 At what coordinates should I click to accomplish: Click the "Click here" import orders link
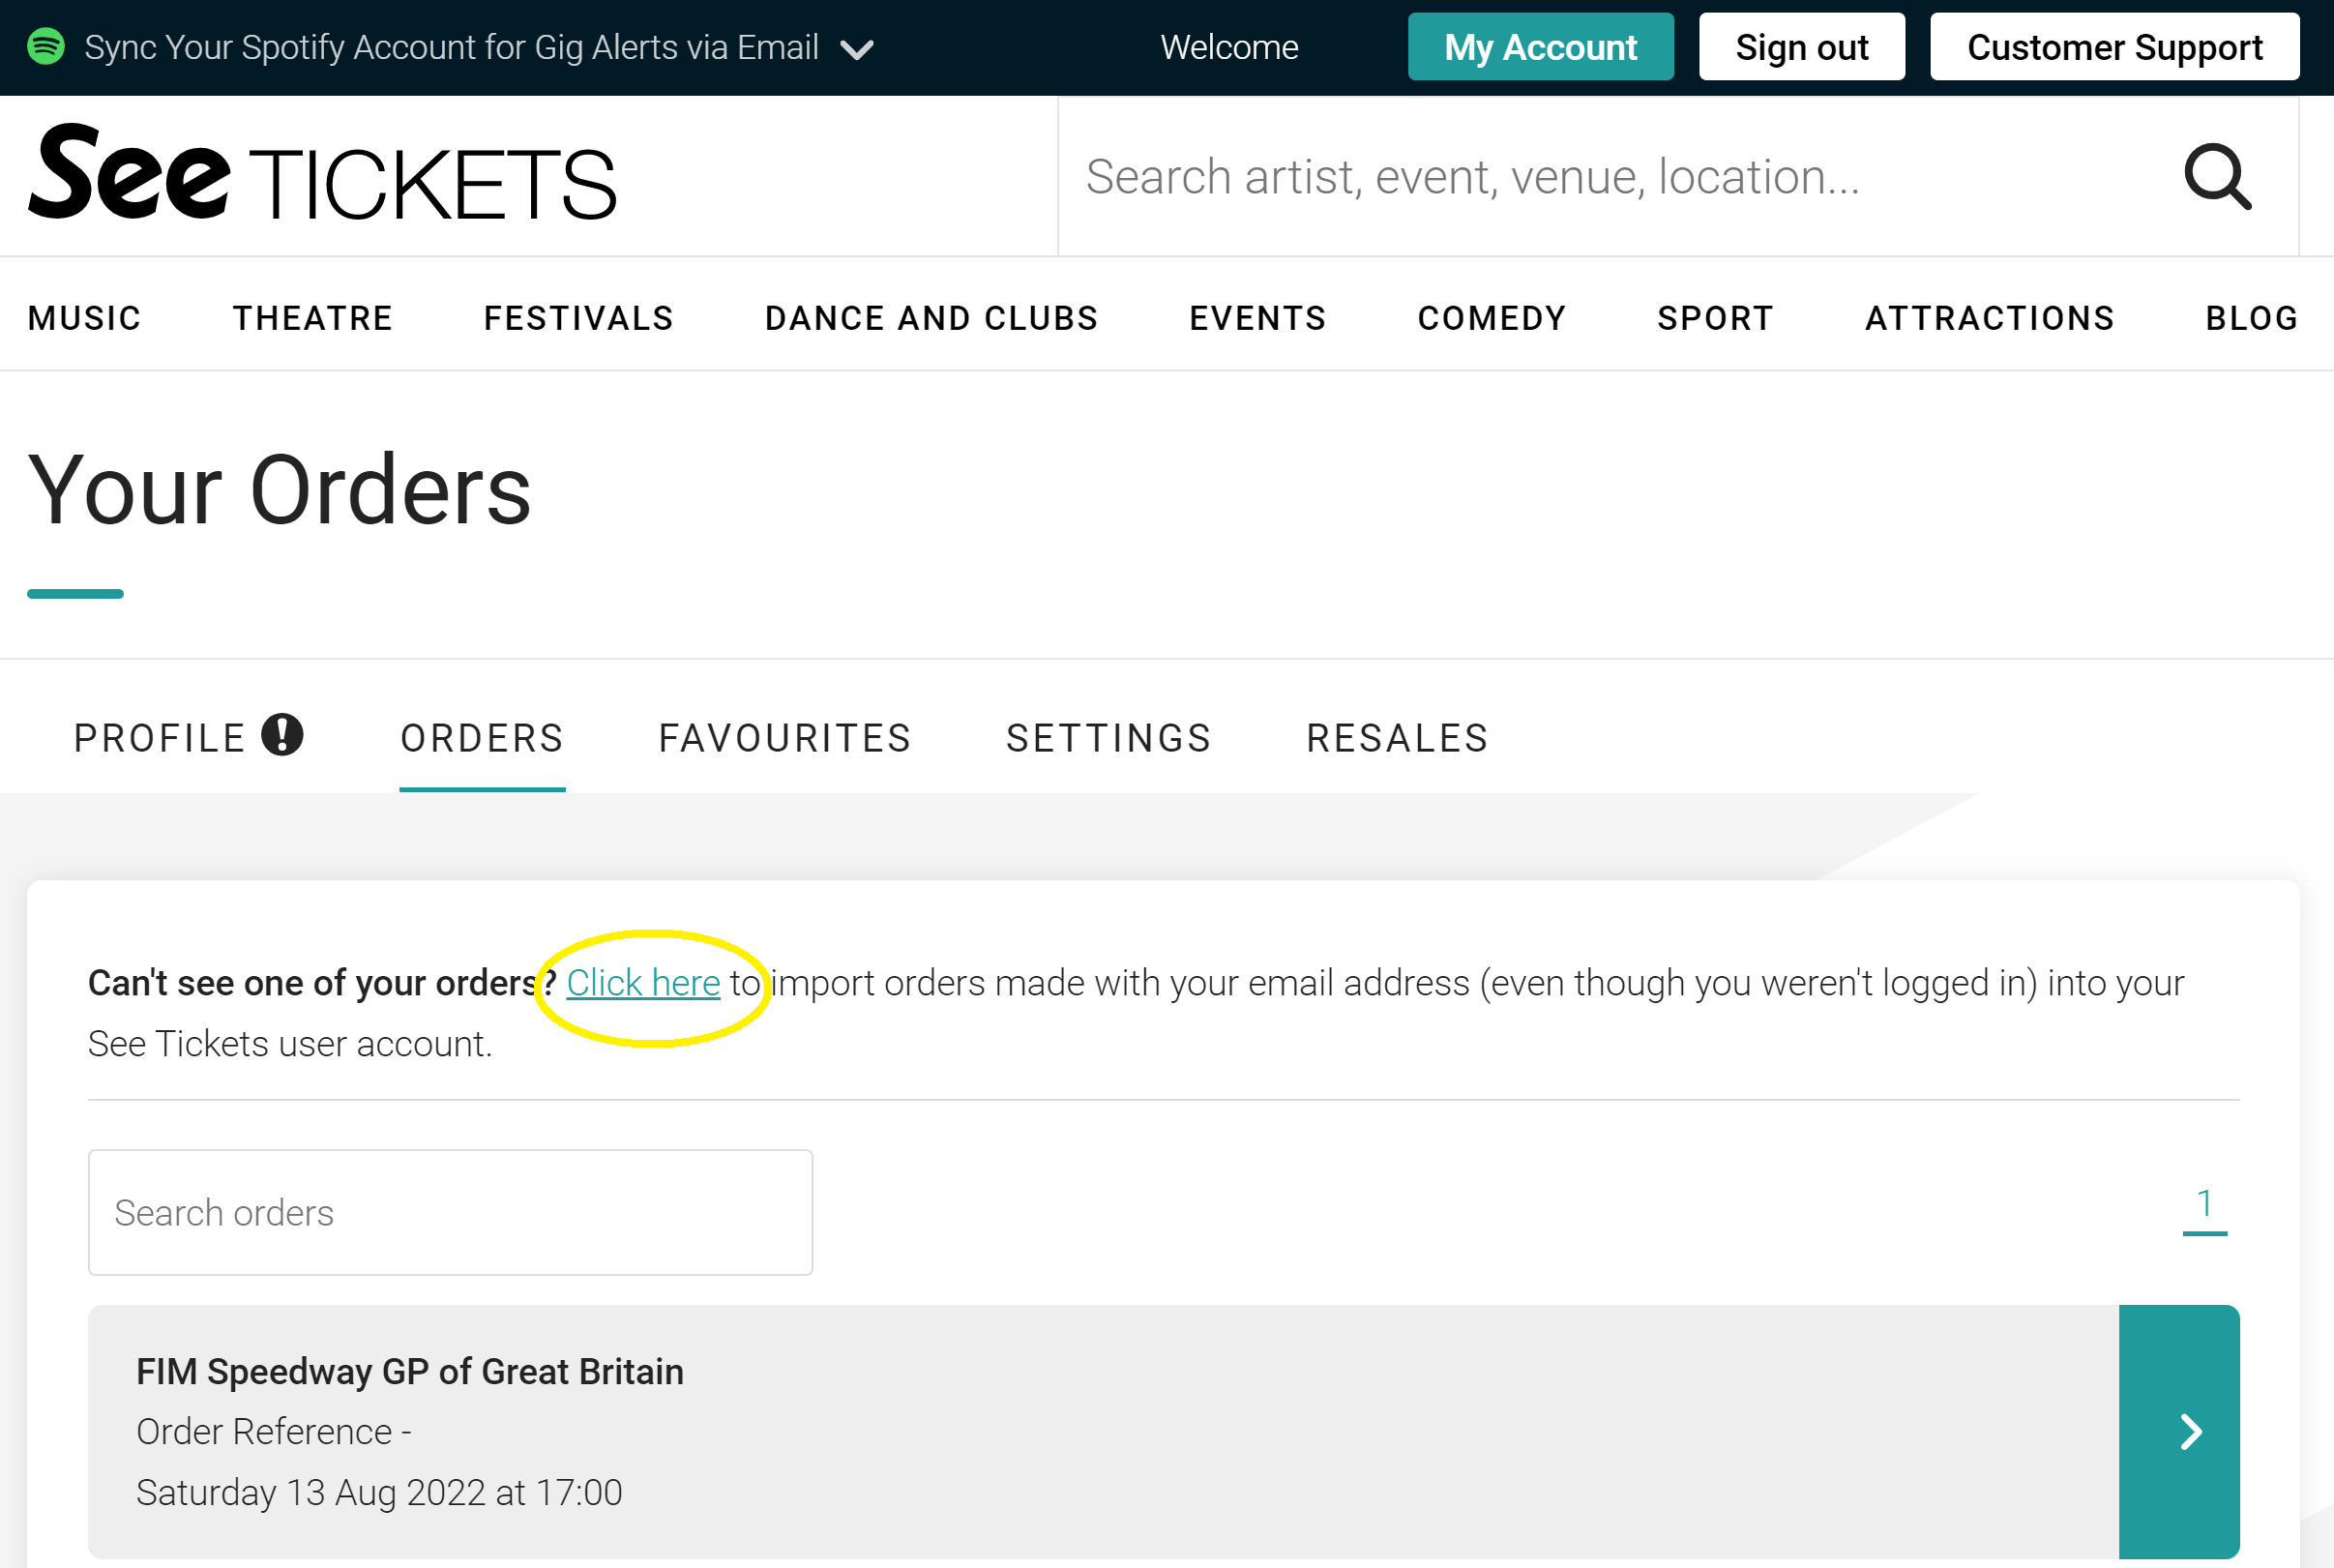point(643,983)
